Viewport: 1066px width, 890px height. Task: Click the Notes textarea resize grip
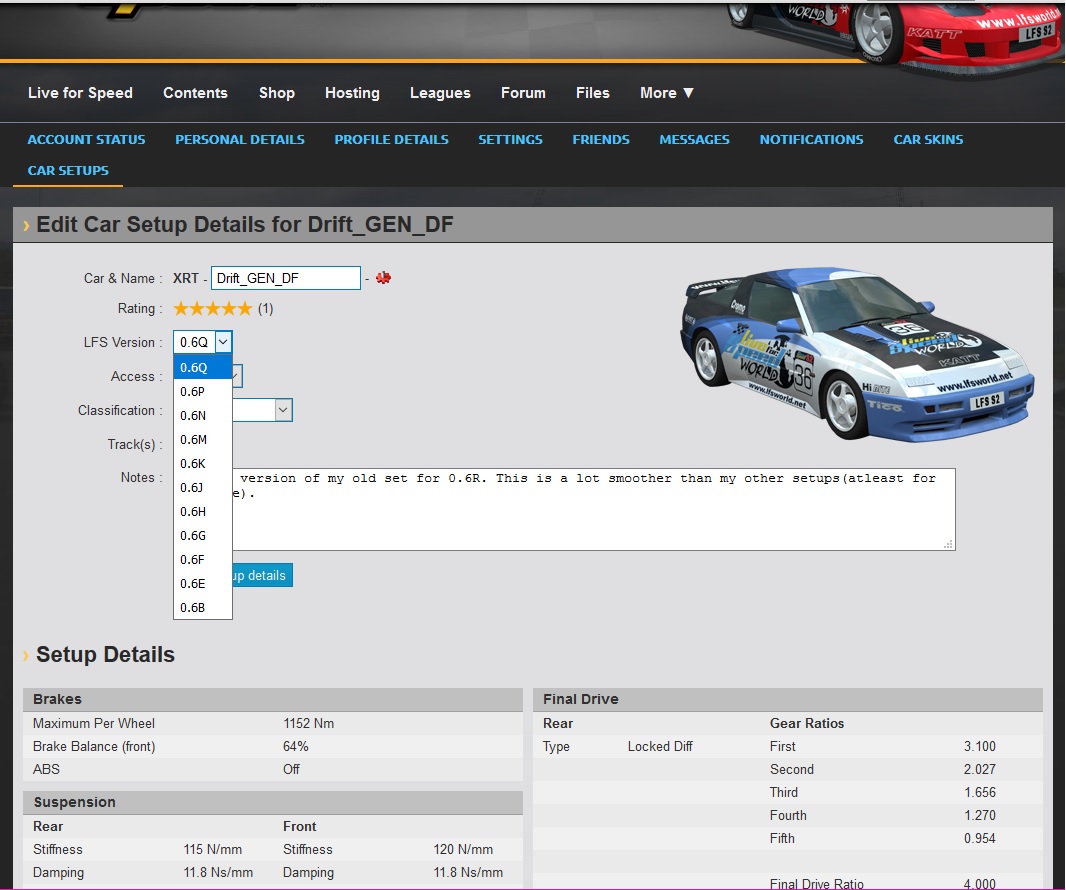pyautogui.click(x=948, y=544)
